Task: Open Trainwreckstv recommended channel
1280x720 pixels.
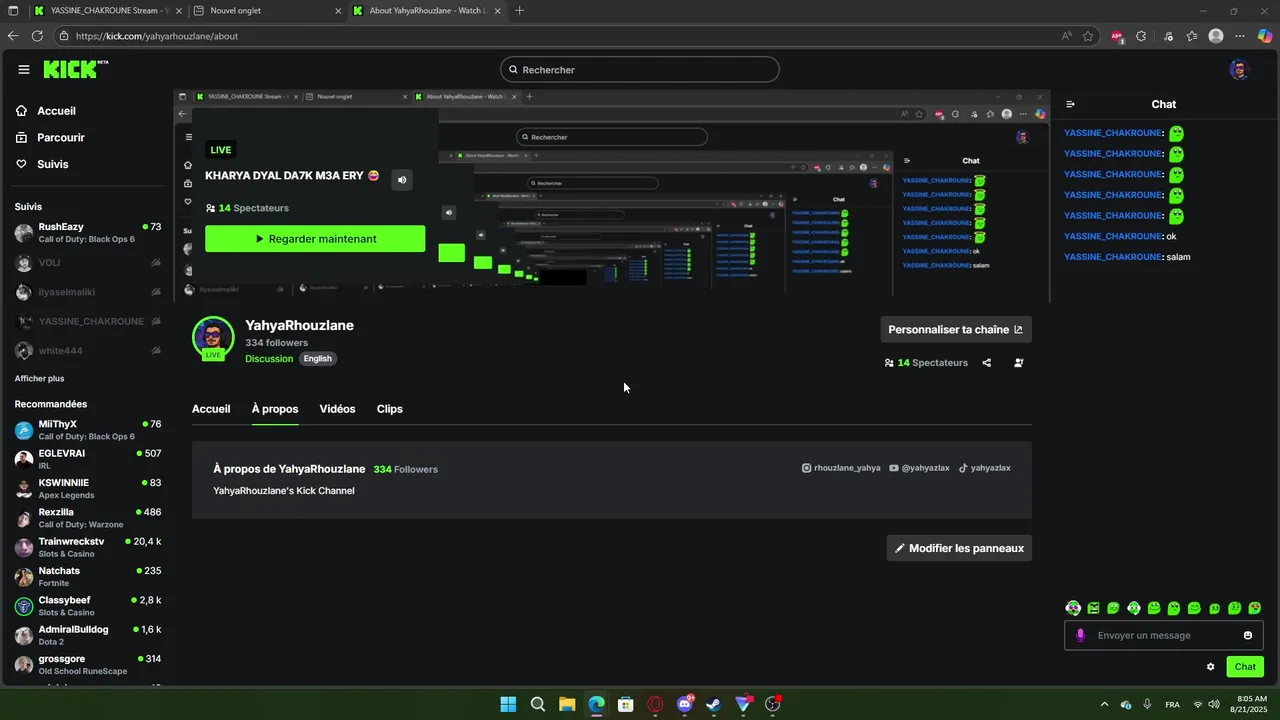Action: tap(88, 547)
